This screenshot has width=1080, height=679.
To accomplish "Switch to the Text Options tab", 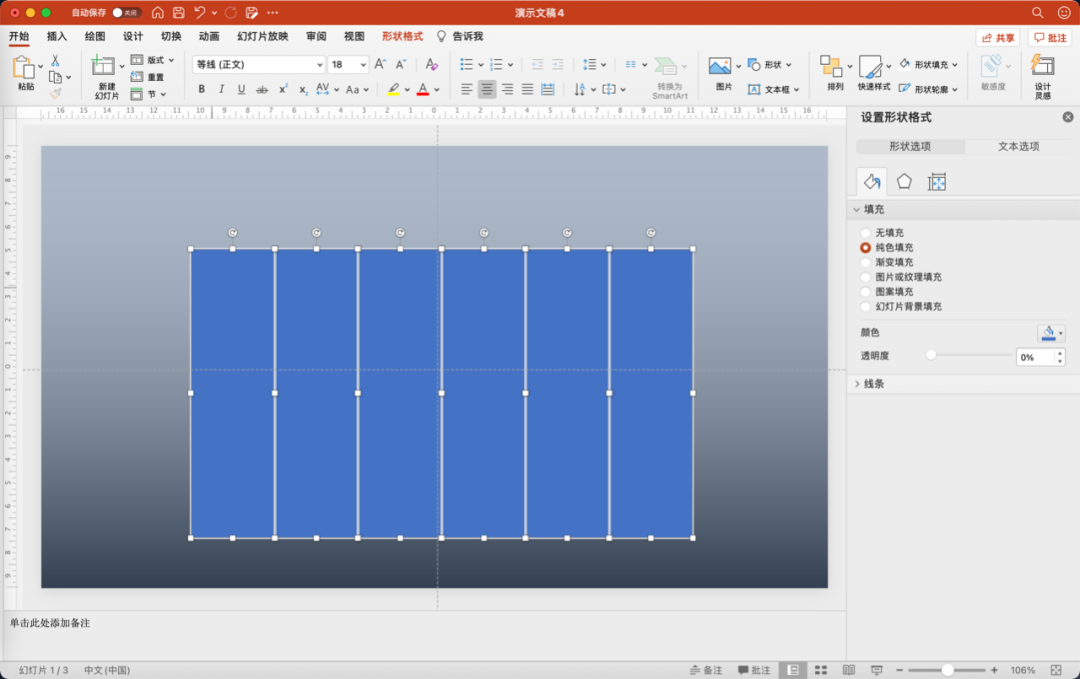I will pos(1018,146).
